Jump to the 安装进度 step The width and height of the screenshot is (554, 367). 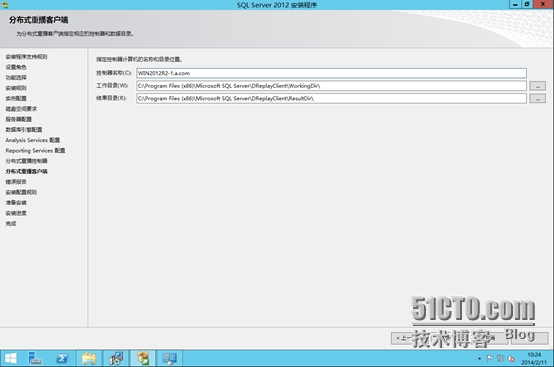(16, 213)
